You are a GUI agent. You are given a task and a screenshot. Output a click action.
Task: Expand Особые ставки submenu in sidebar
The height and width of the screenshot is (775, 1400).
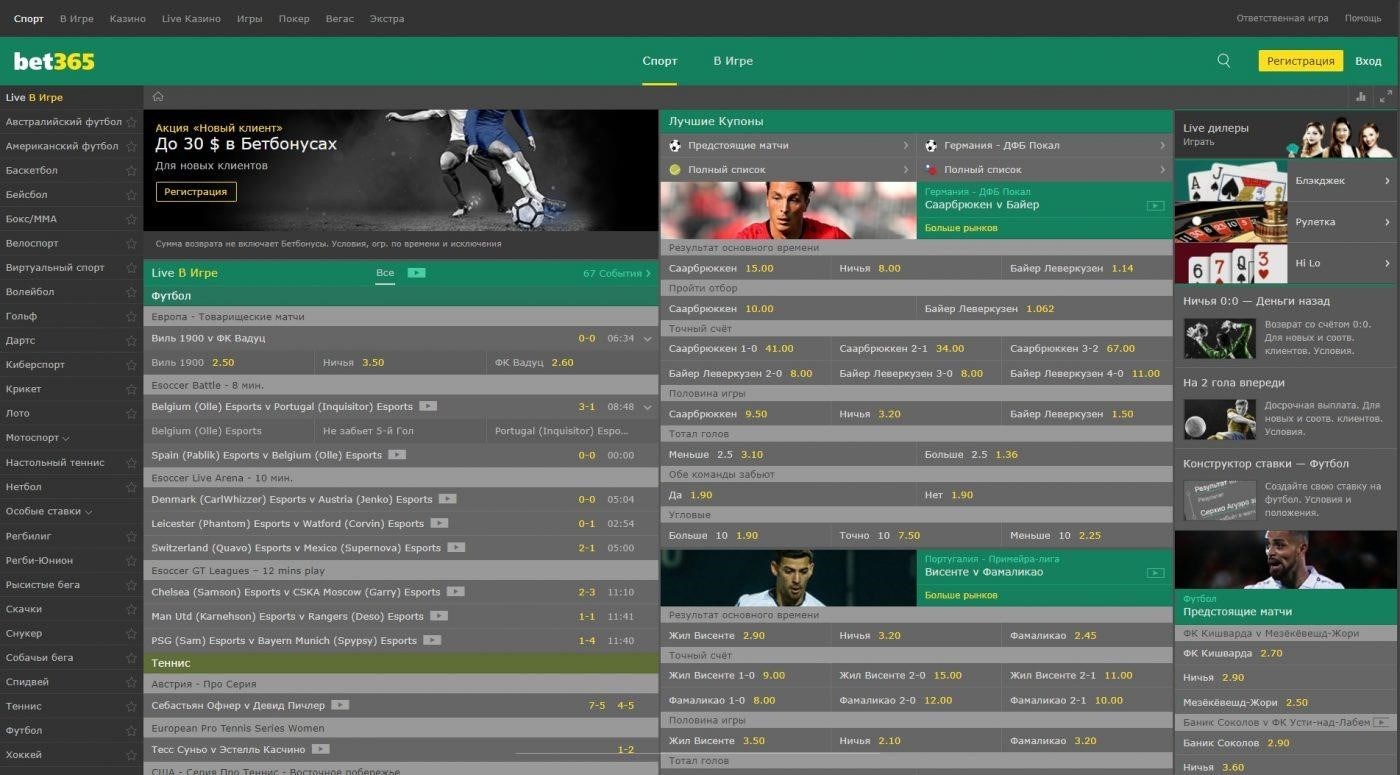(x=88, y=511)
